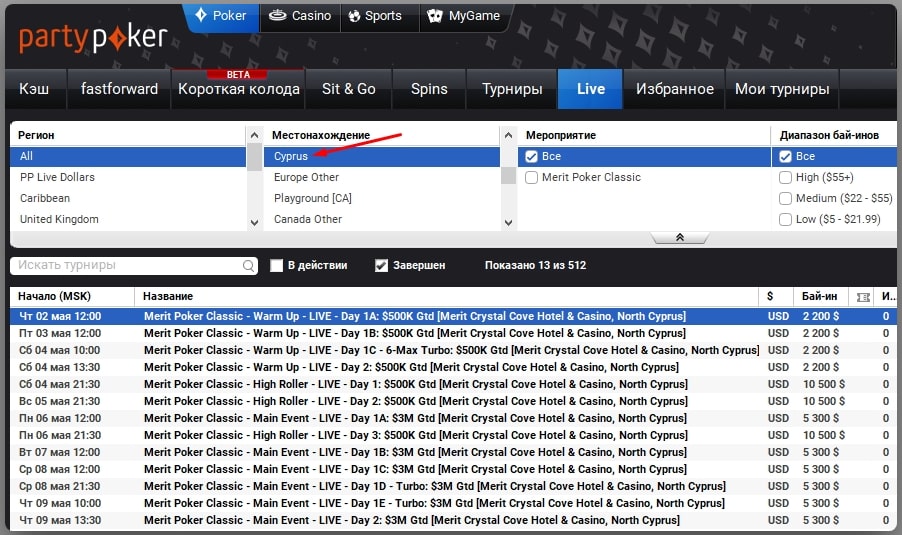The image size is (902, 535).
Task: Toggle the Все buy-in range checkbox
Action: (x=785, y=156)
